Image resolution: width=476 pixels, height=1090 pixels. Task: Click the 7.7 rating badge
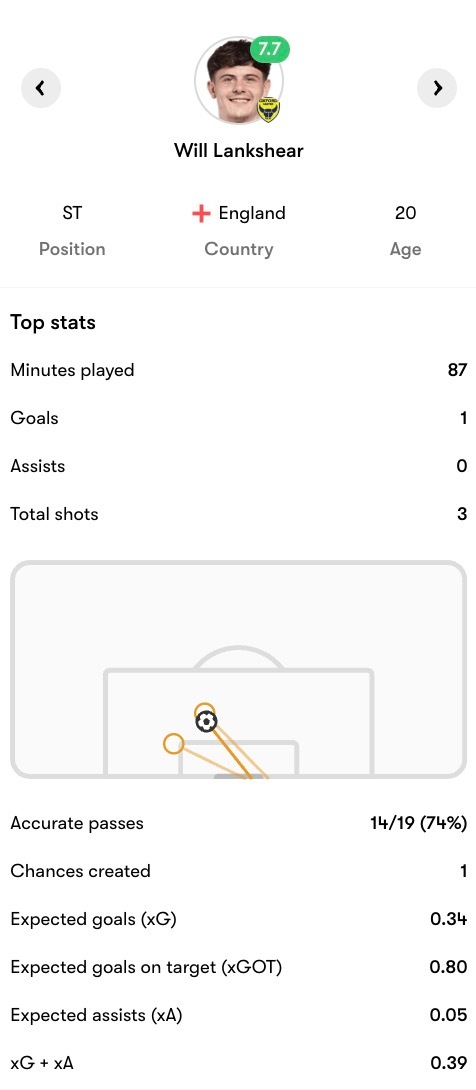tap(270, 49)
